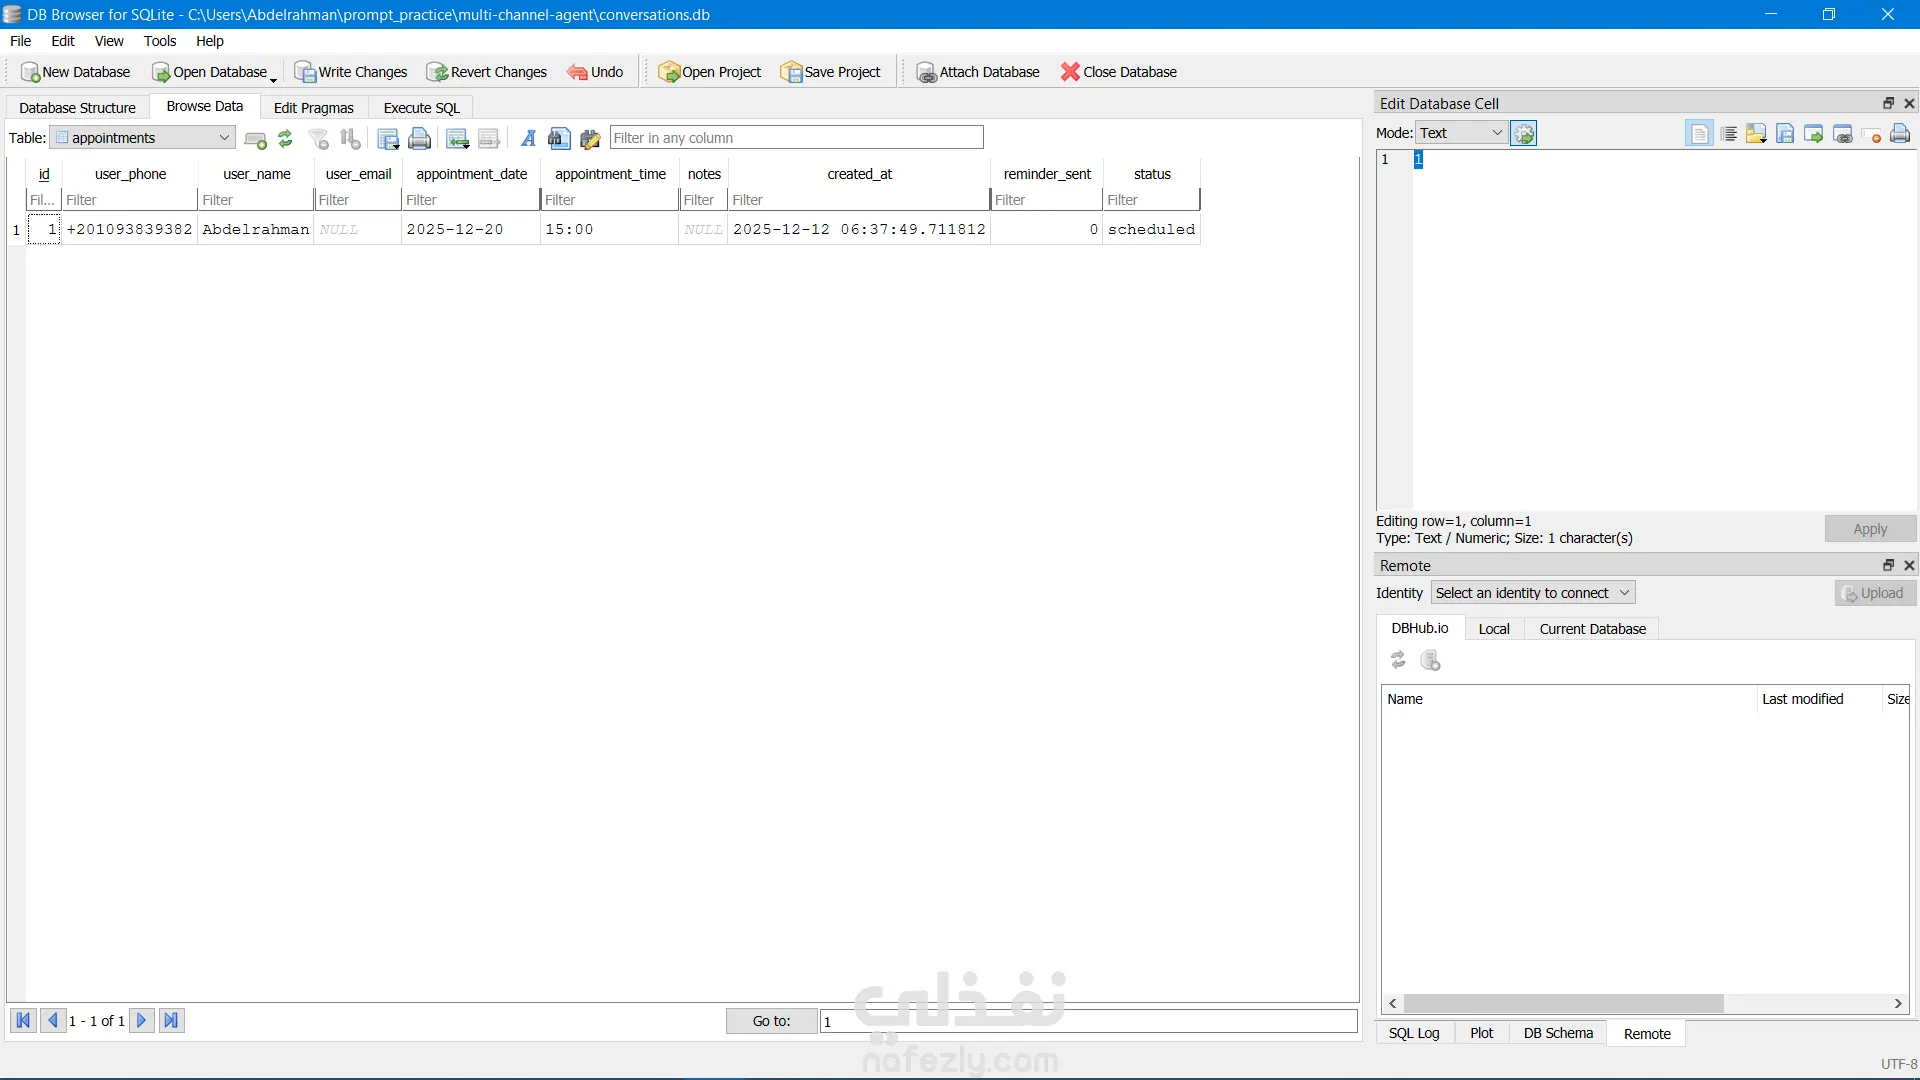
Task: Click the Remote panel horizontal scrollbar thumb
Action: [x=1563, y=1003]
